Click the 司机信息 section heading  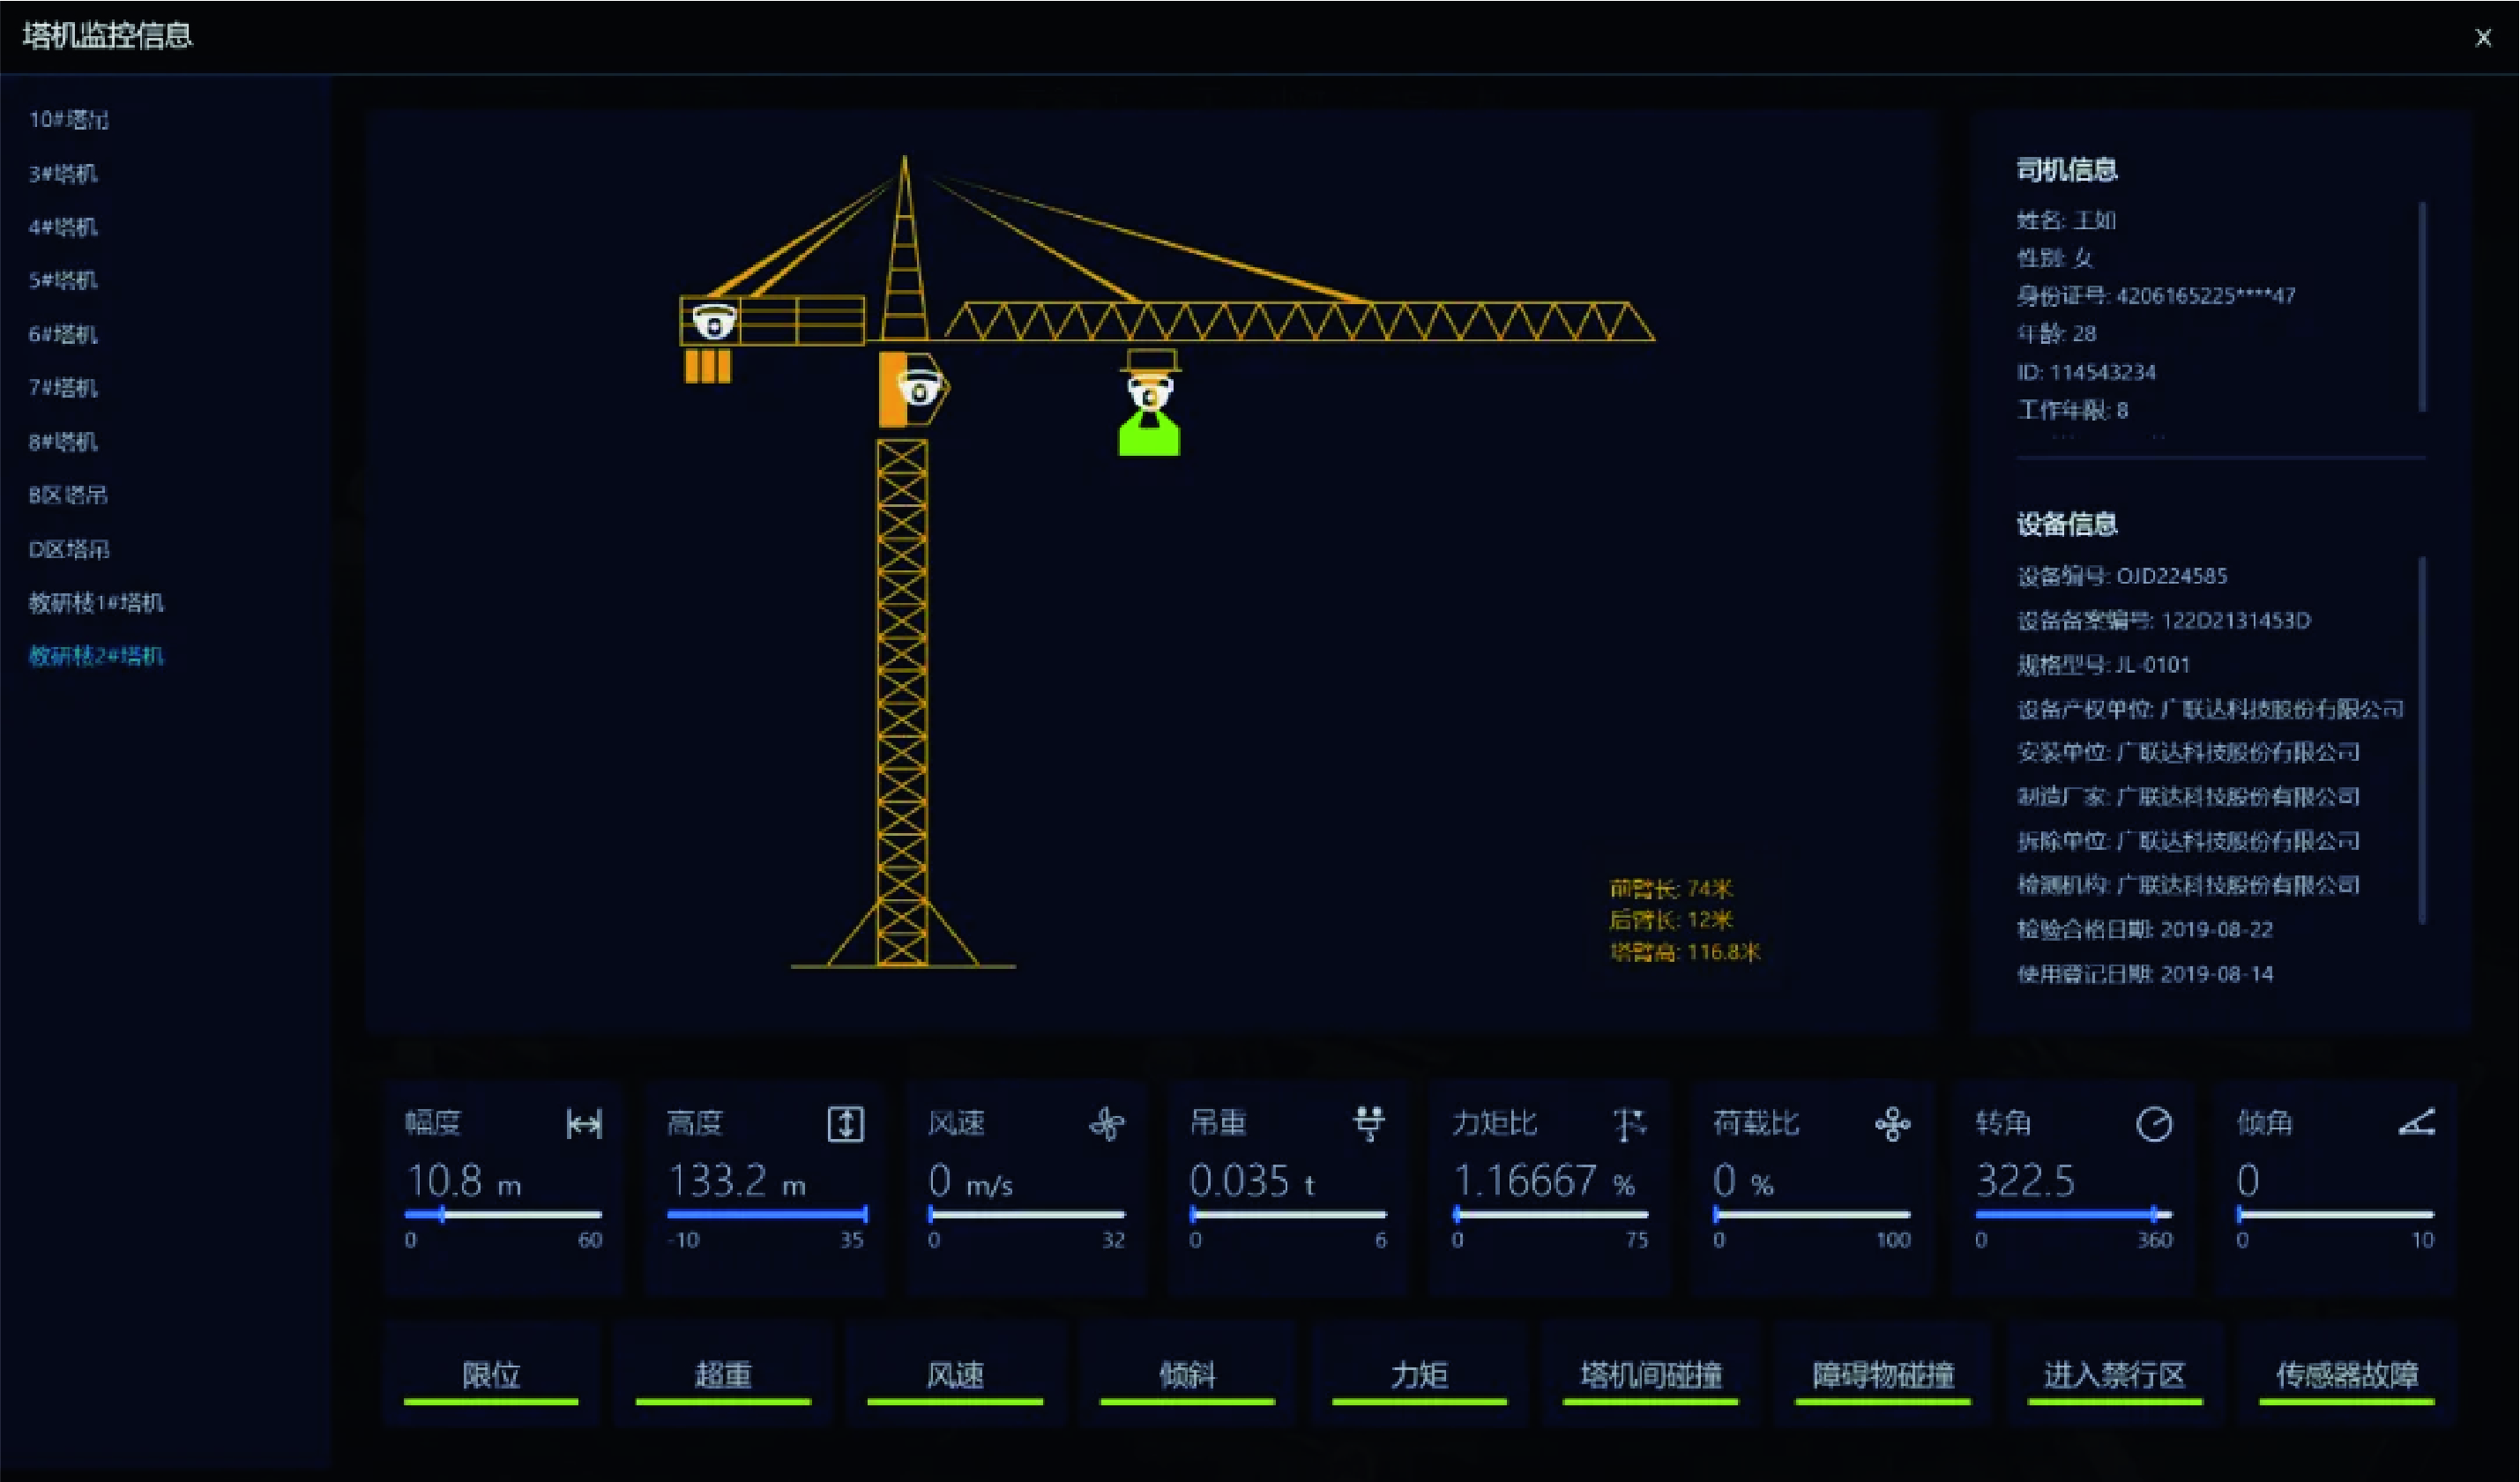[x=2067, y=170]
